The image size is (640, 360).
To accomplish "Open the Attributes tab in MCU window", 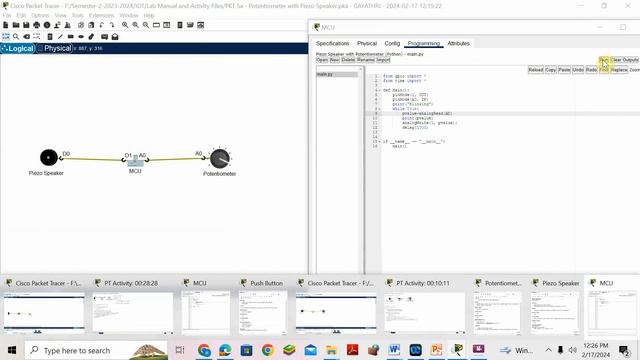I will 458,43.
